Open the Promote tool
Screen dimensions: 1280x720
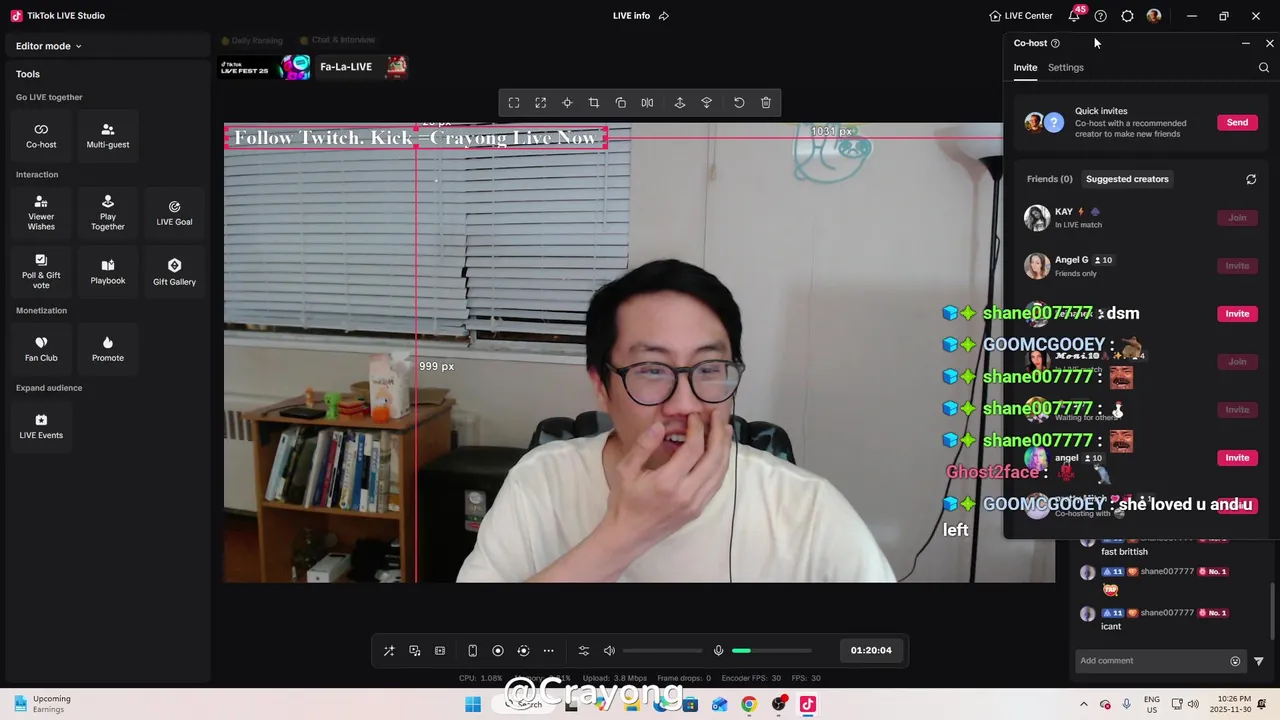click(108, 349)
